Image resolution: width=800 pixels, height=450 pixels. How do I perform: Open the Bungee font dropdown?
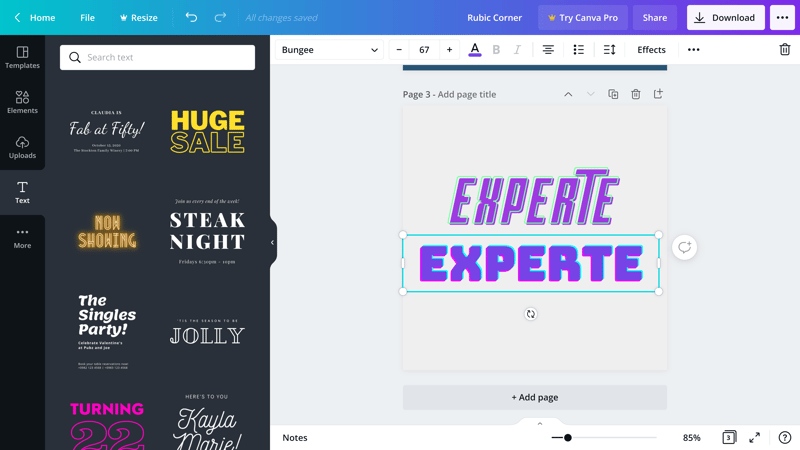point(329,49)
